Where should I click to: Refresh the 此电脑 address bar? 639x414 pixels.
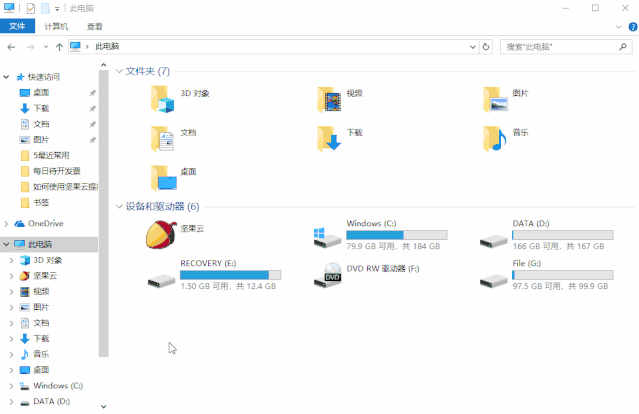(x=486, y=47)
